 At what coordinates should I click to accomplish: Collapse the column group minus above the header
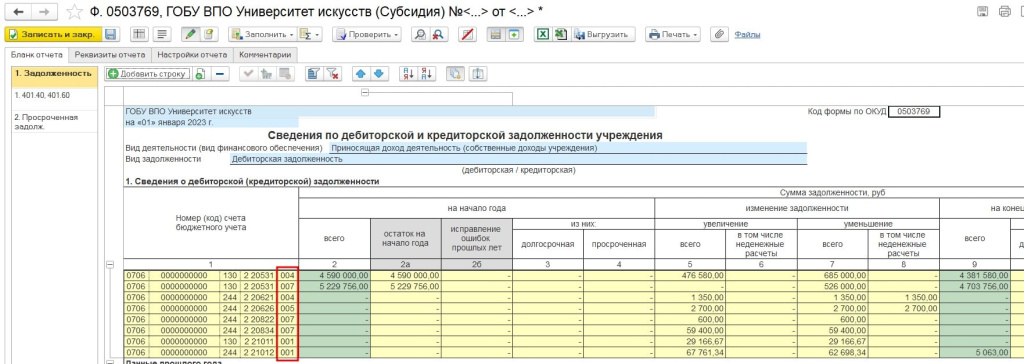365,93
